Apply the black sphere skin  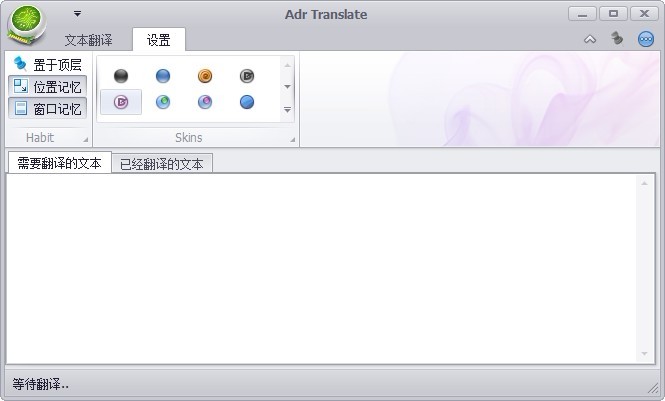click(121, 76)
